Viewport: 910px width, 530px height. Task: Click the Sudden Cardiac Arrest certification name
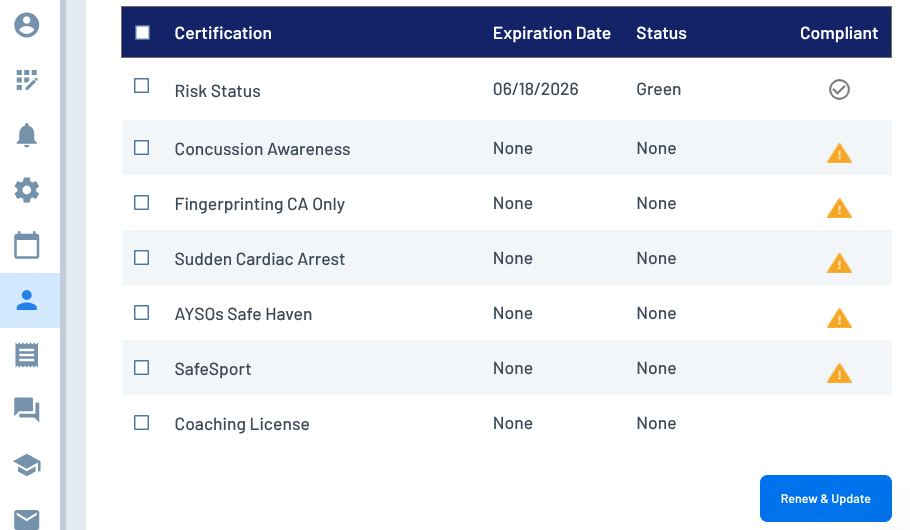pyautogui.click(x=260, y=259)
